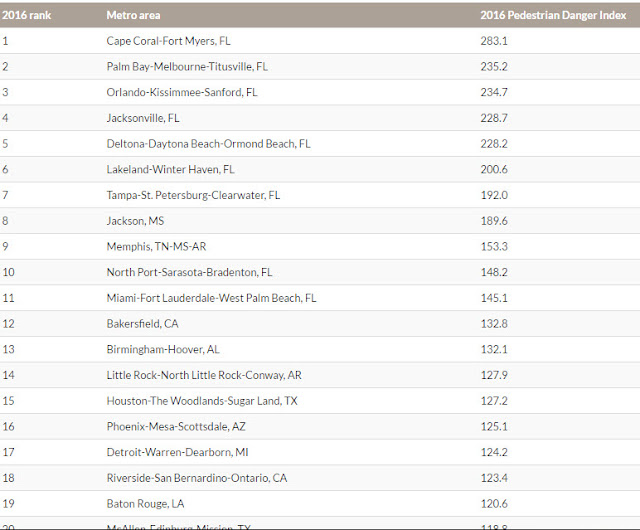Click the Bakersfield, CA metro name
The image size is (640, 530).
(142, 324)
